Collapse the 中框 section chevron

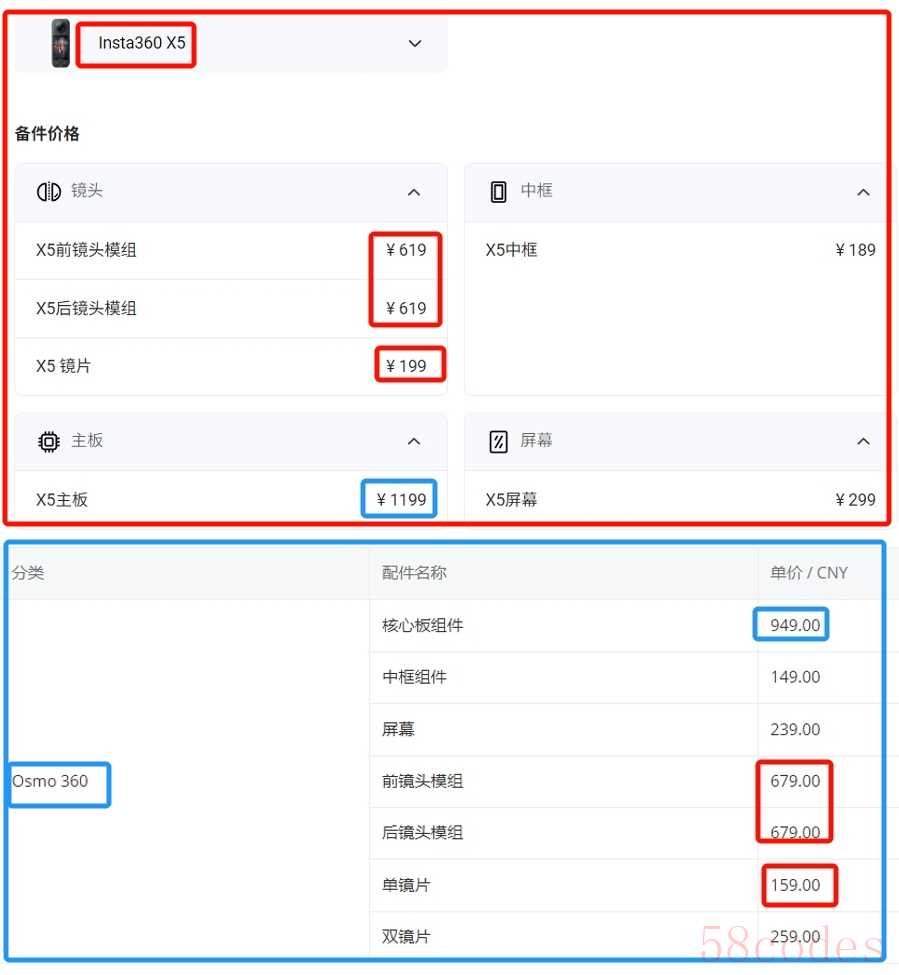863,192
